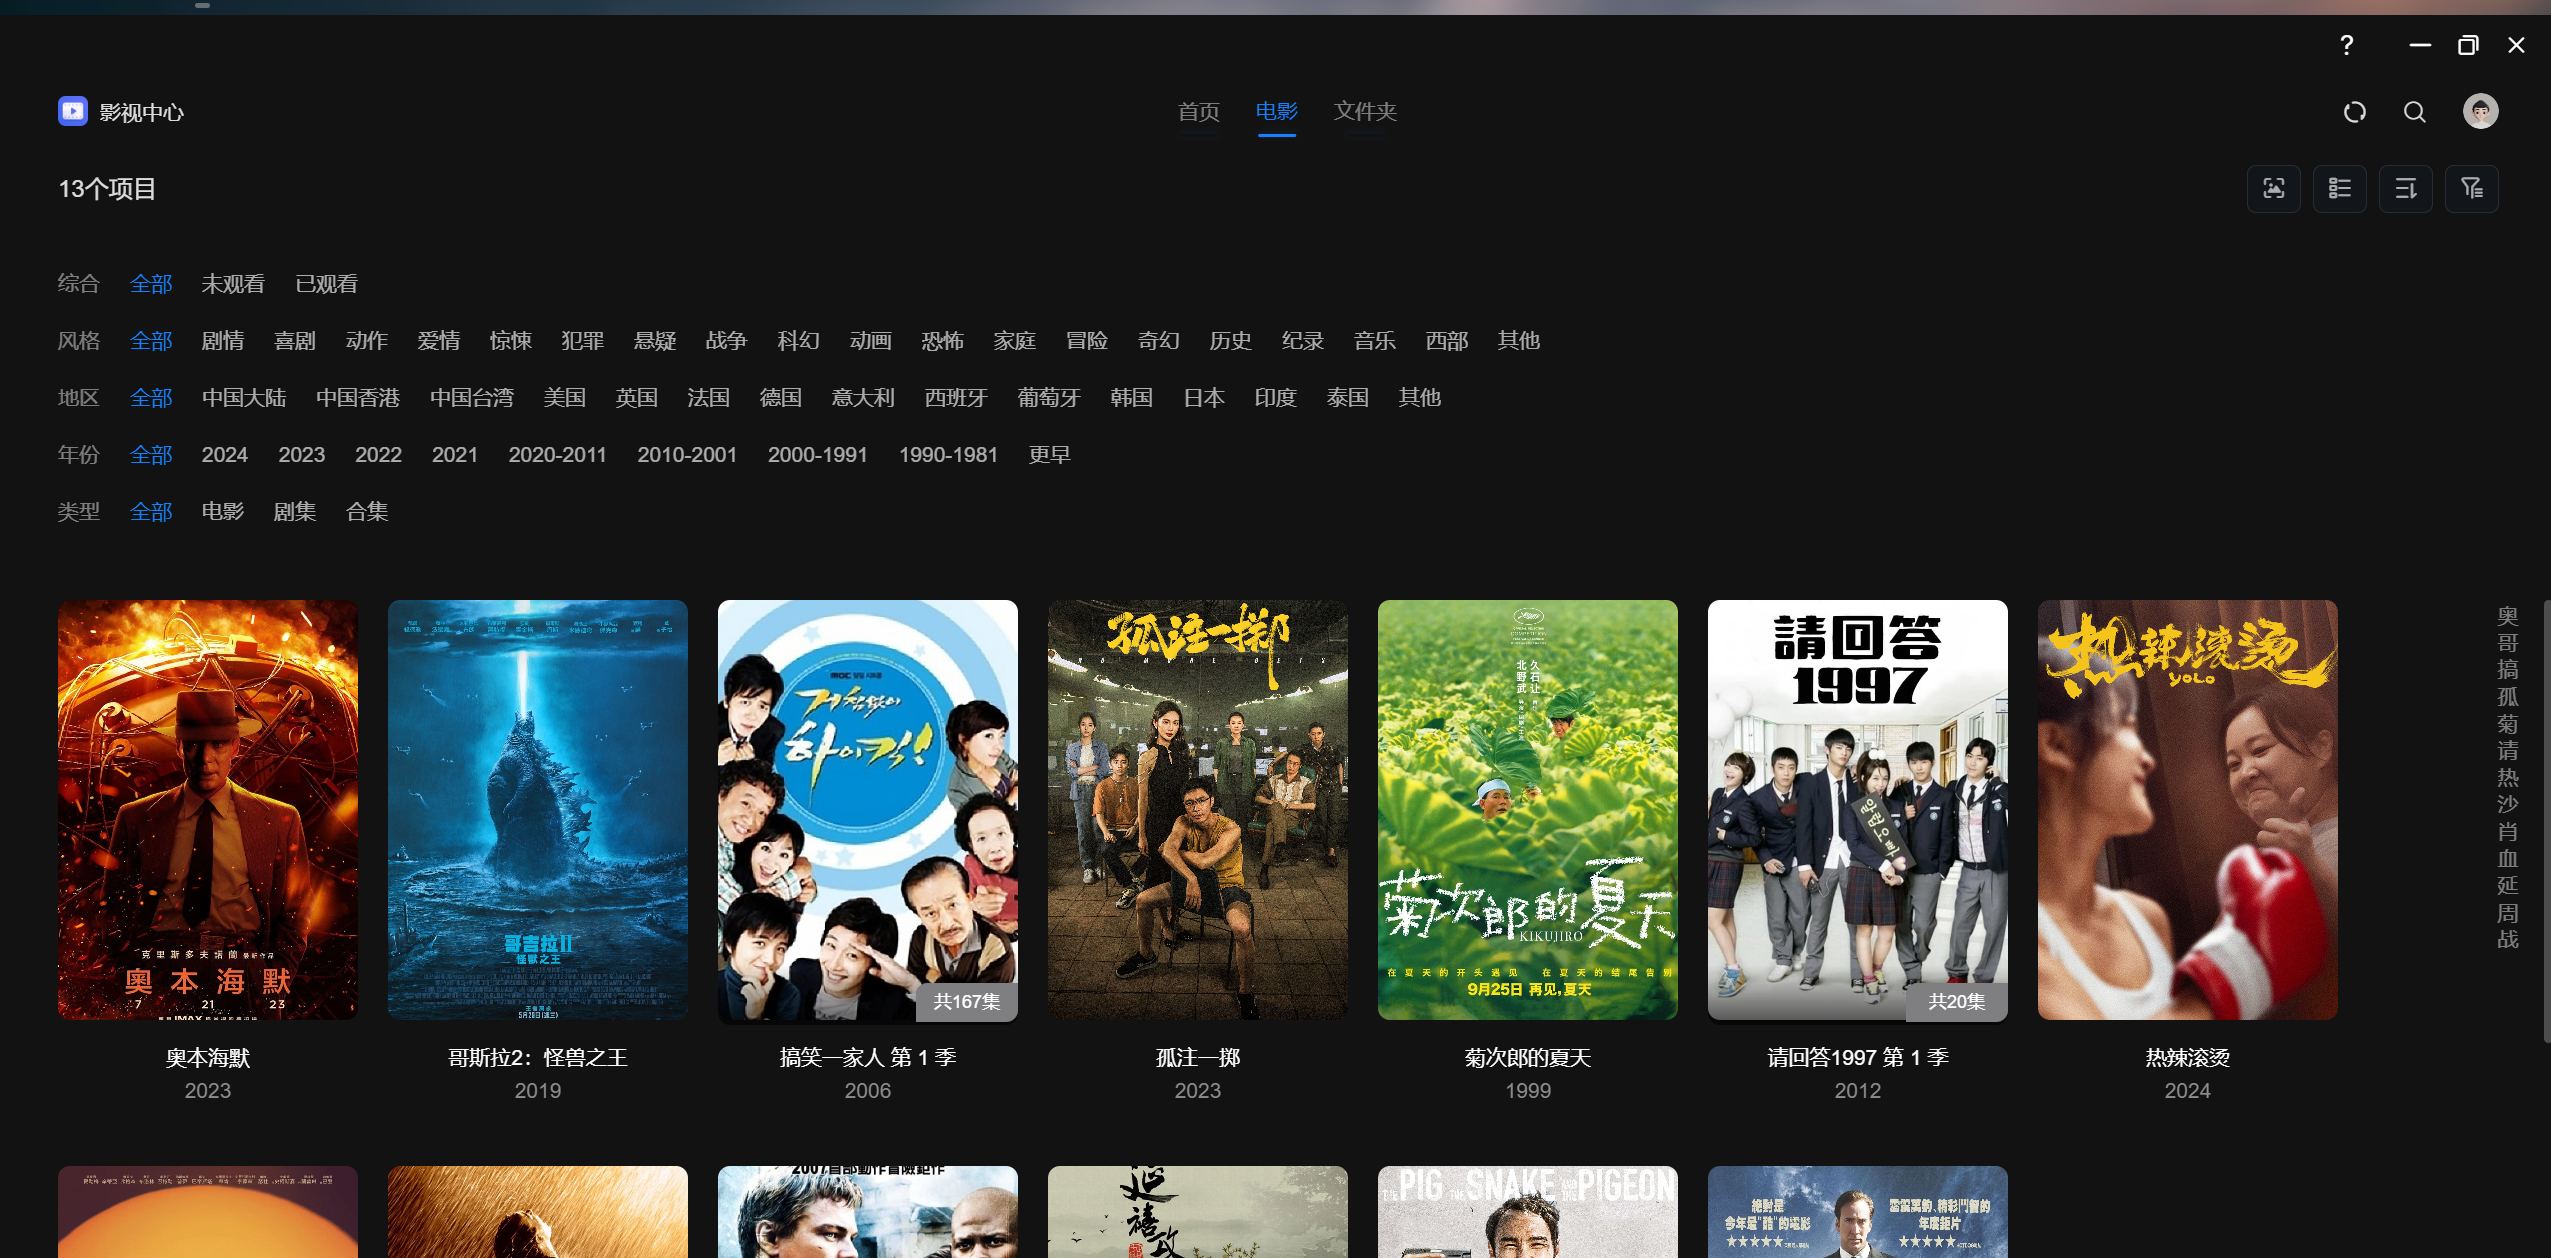Click the refresh library icon
Screen dimensions: 2551x1258
[2355, 112]
